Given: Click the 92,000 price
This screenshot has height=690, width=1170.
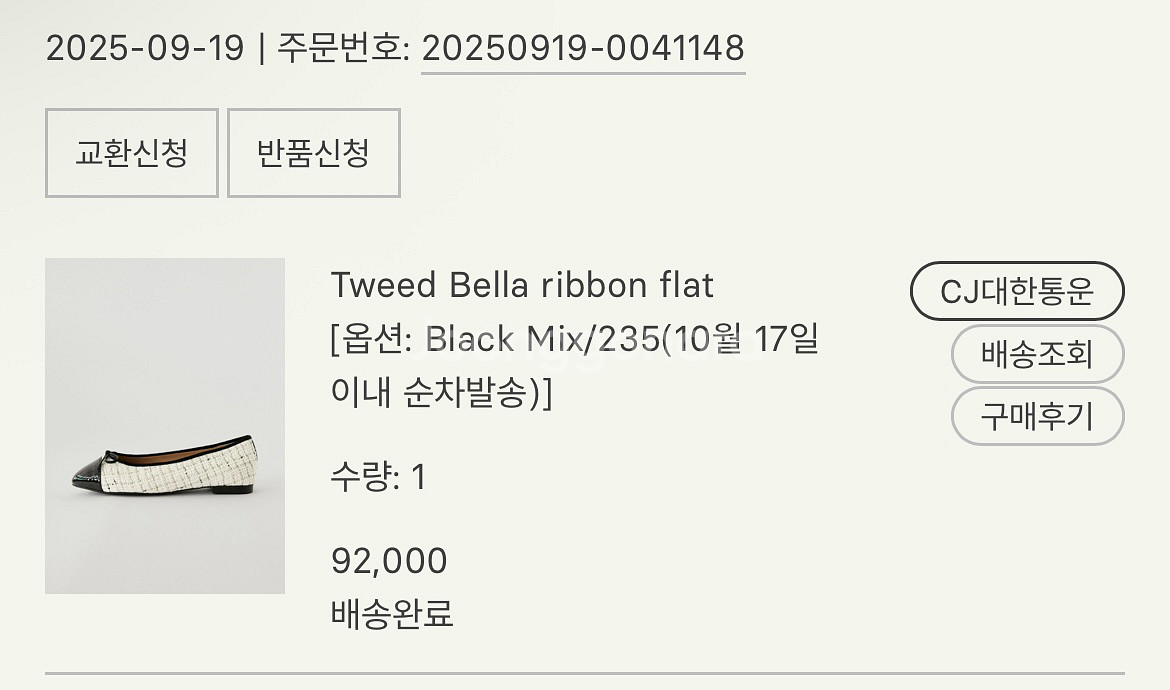Looking at the screenshot, I should [389, 561].
